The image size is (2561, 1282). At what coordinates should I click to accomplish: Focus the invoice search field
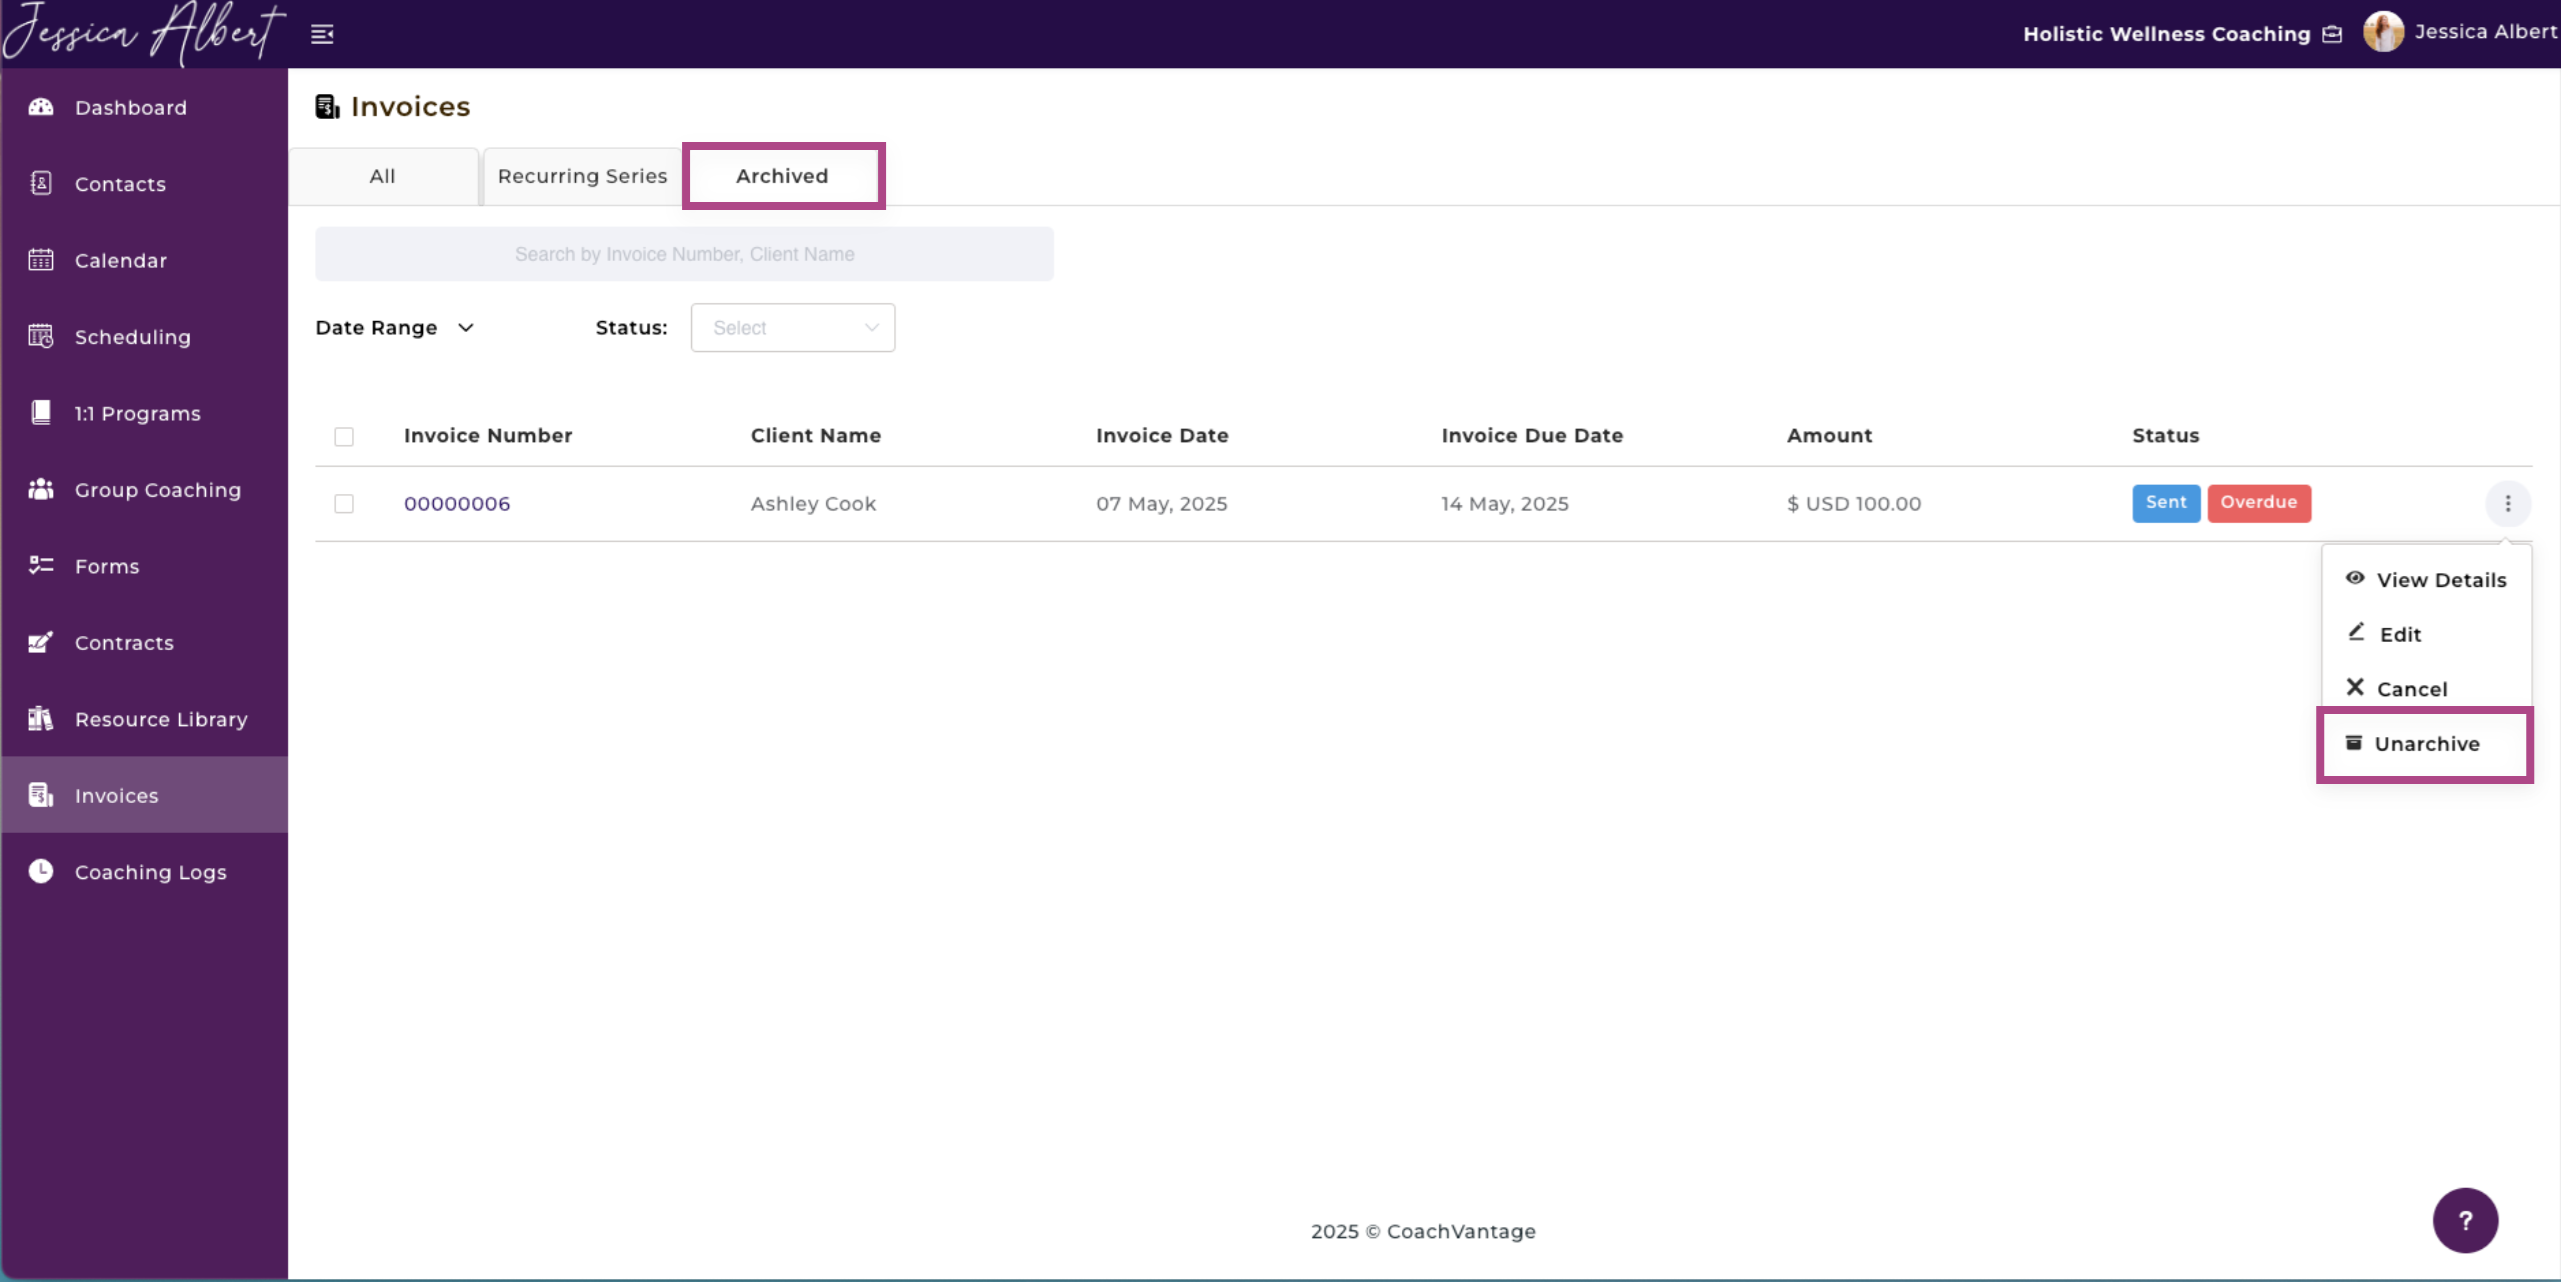pos(684,254)
